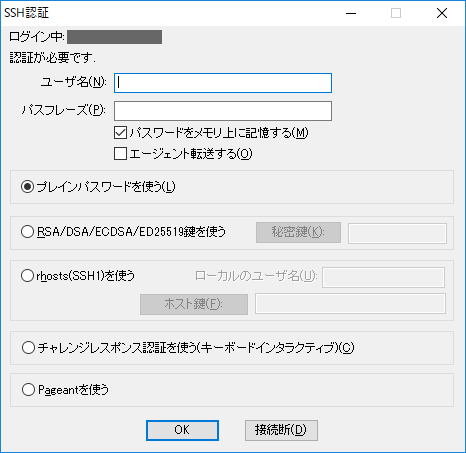Click the パスフレーズ input field
This screenshot has width=466, height=453.
(x=223, y=111)
